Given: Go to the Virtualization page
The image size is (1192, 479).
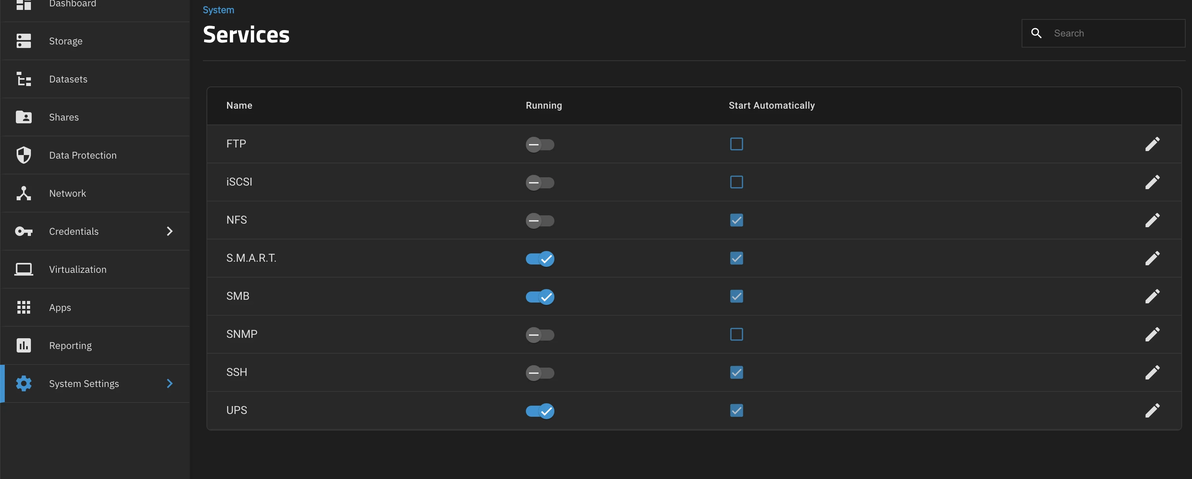Looking at the screenshot, I should pyautogui.click(x=77, y=269).
